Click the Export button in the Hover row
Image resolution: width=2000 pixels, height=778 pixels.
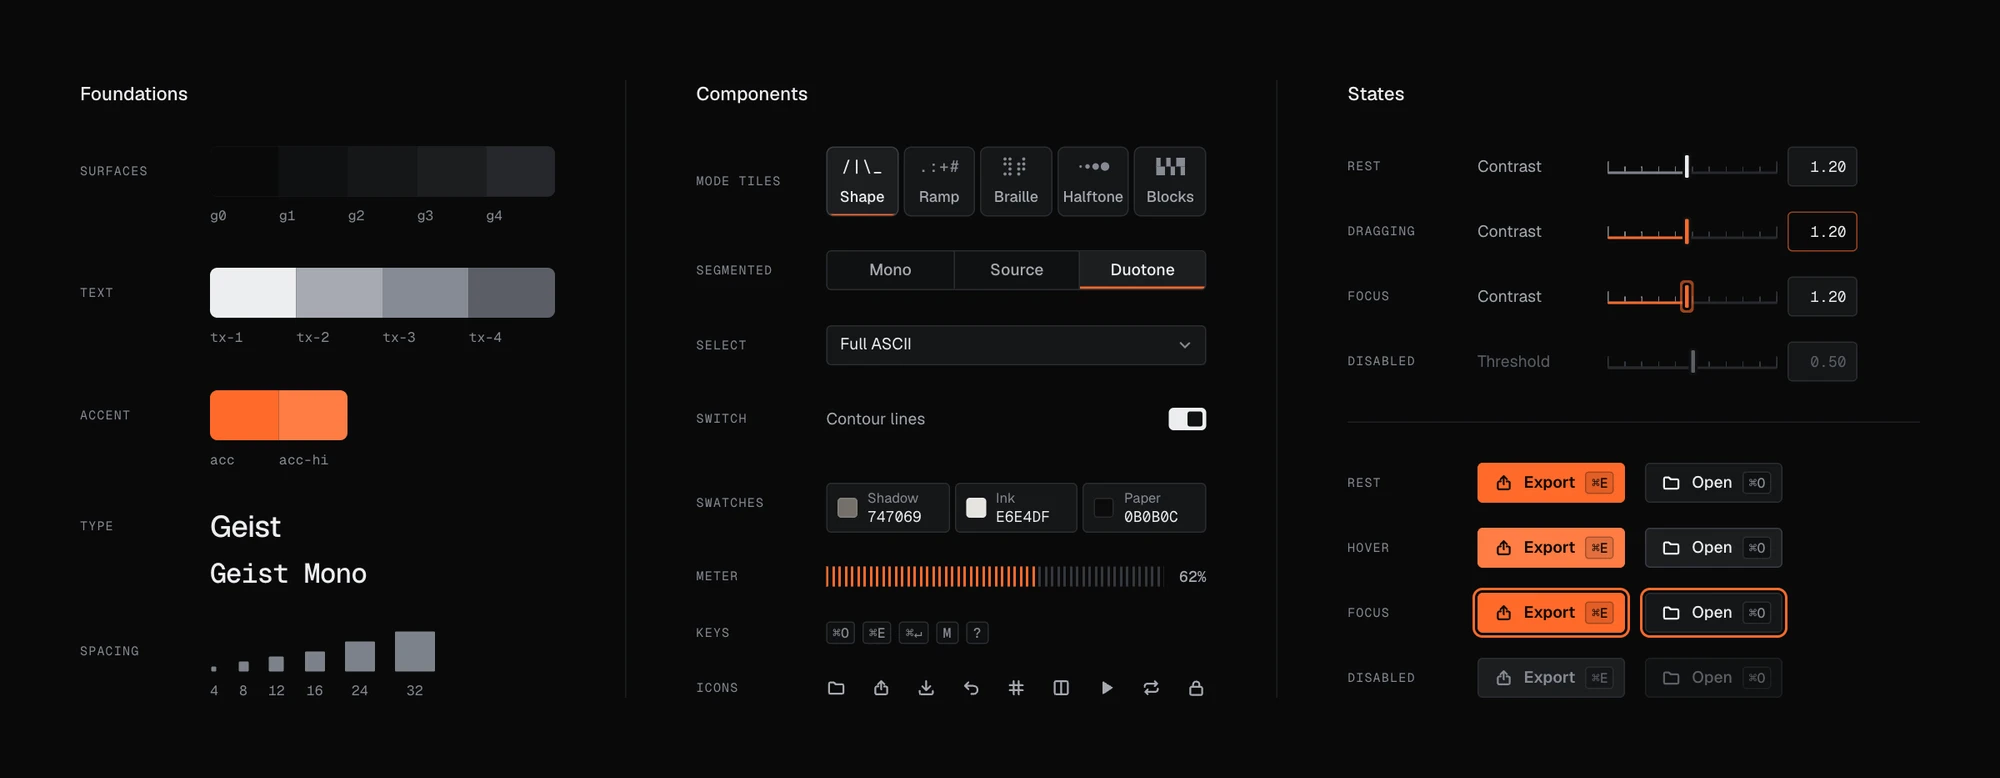pyautogui.click(x=1551, y=548)
